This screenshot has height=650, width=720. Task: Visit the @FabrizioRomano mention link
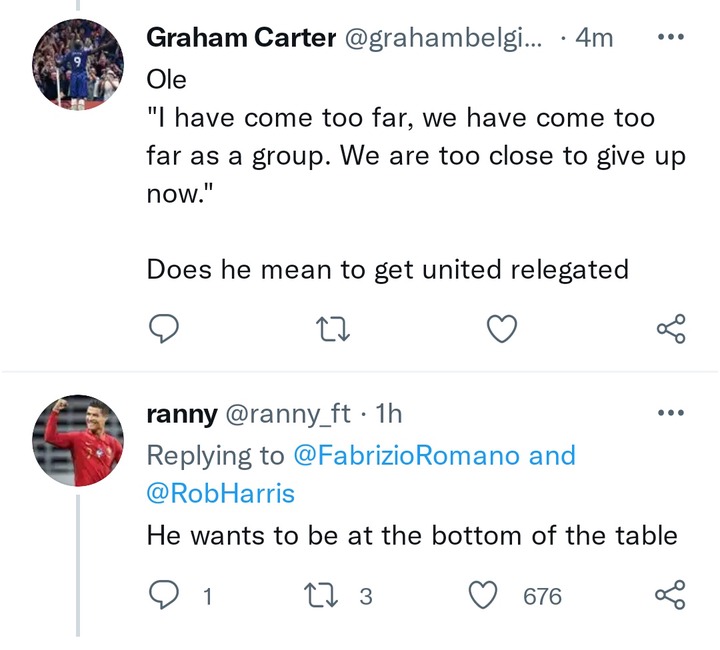(406, 455)
